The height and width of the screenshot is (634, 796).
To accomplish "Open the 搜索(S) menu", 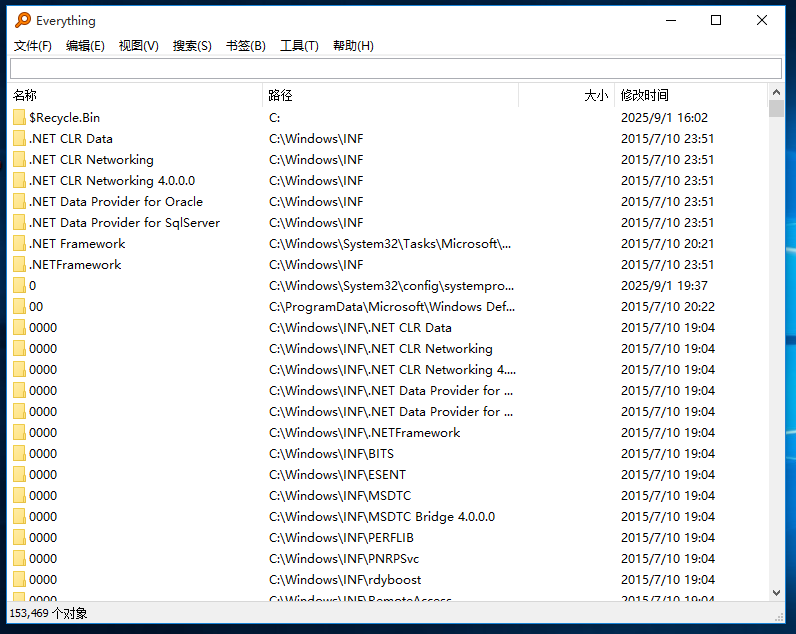I will (192, 46).
